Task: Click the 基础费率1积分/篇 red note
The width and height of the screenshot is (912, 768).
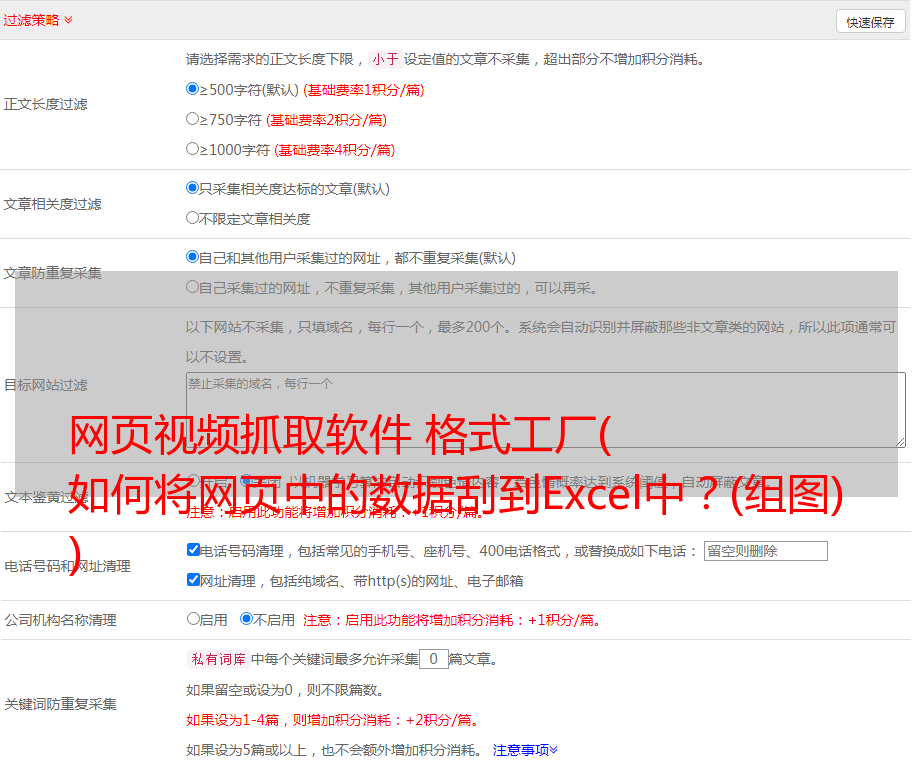Action: tap(364, 90)
